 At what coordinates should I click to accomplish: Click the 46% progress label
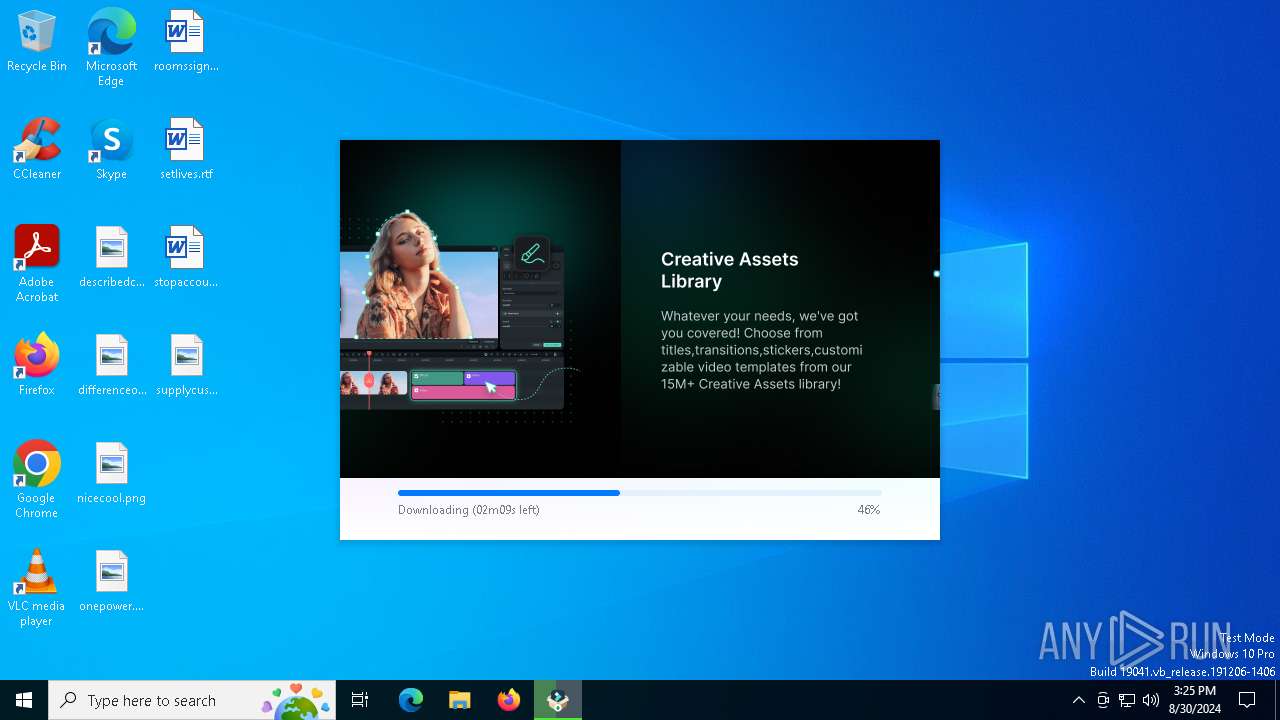coord(868,510)
